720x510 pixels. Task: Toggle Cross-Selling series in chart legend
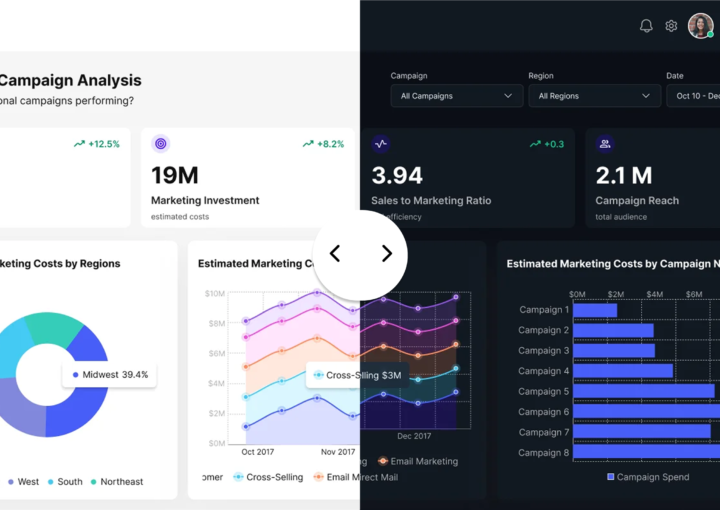click(268, 478)
